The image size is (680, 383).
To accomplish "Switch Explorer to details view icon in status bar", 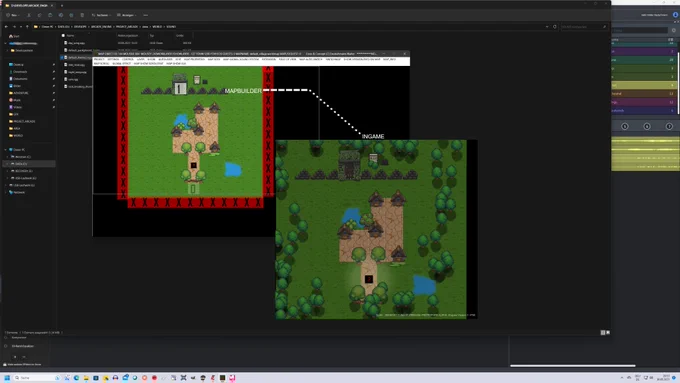I will 603,333.
